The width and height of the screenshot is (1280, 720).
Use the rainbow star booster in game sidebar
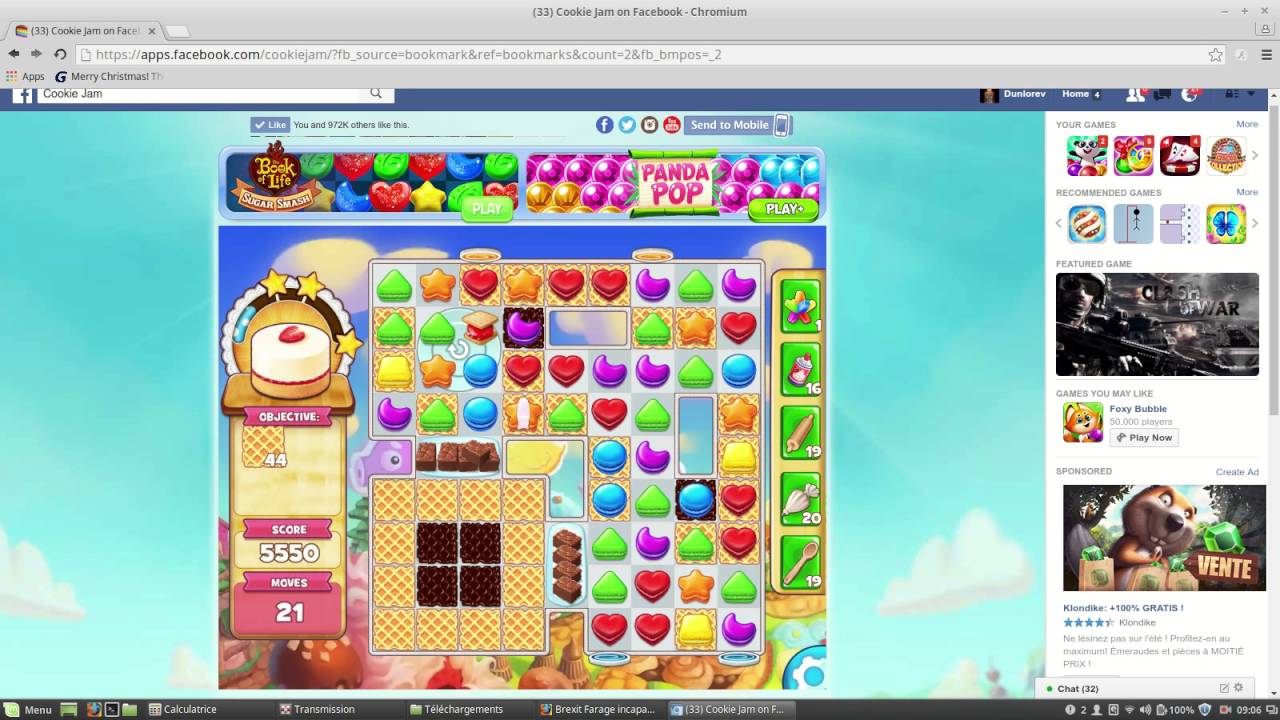pyautogui.click(x=800, y=305)
